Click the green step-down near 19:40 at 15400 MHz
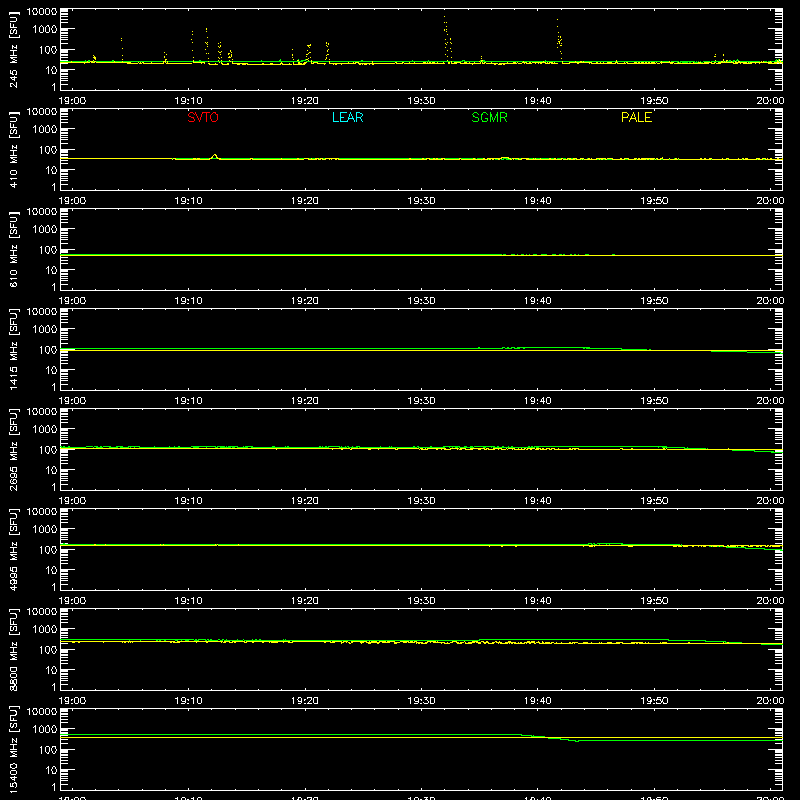Screen dimensions: 800x800 coord(550,737)
